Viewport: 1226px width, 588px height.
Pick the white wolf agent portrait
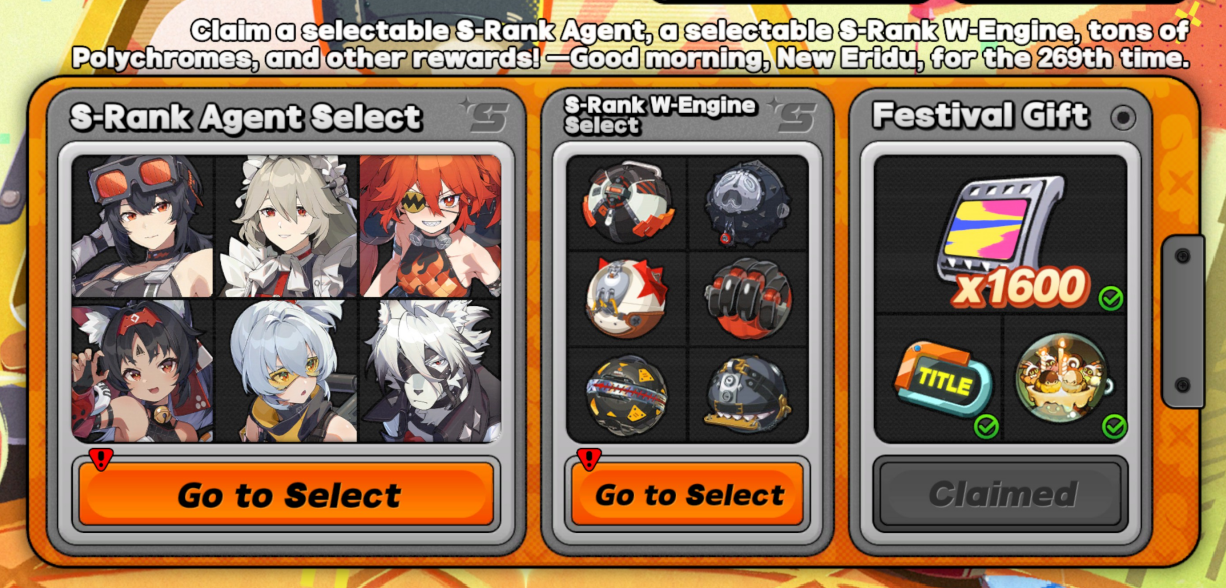pos(430,371)
